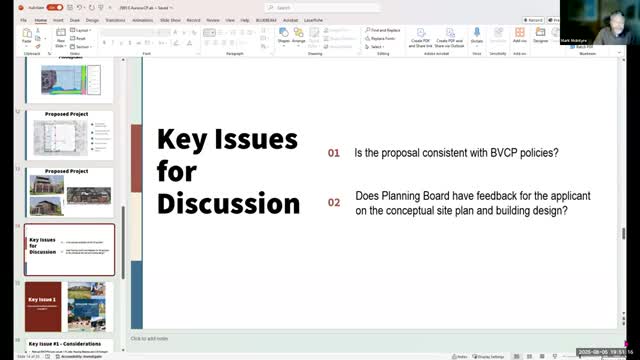The image size is (640, 360).
Task: Open the Select dropdown in Editing
Action: tap(375, 47)
